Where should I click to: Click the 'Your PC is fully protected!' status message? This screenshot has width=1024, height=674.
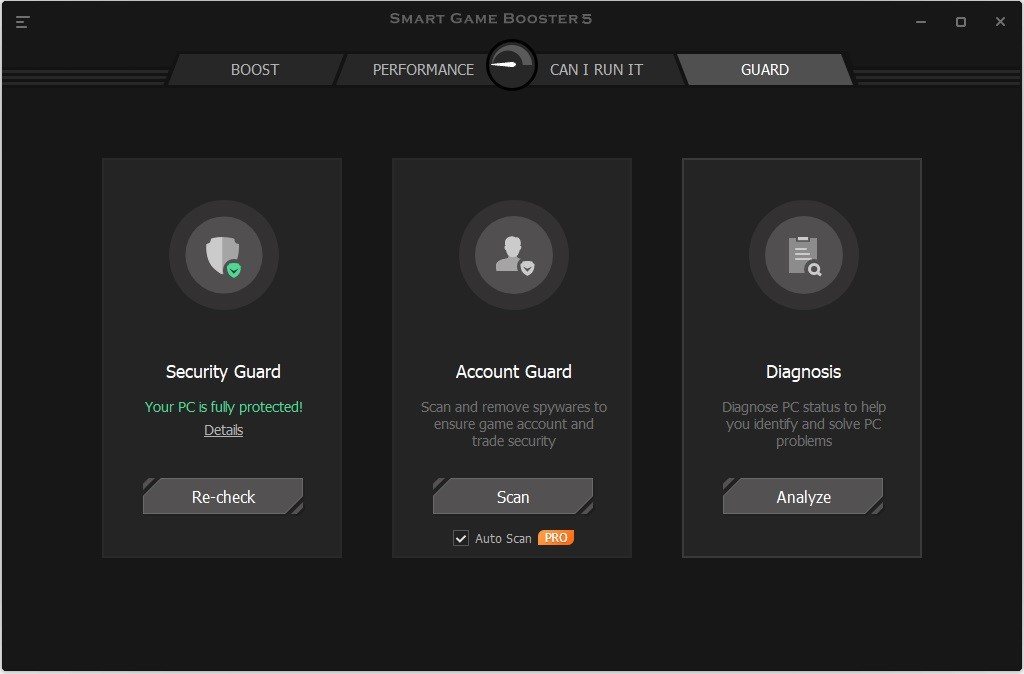223,407
